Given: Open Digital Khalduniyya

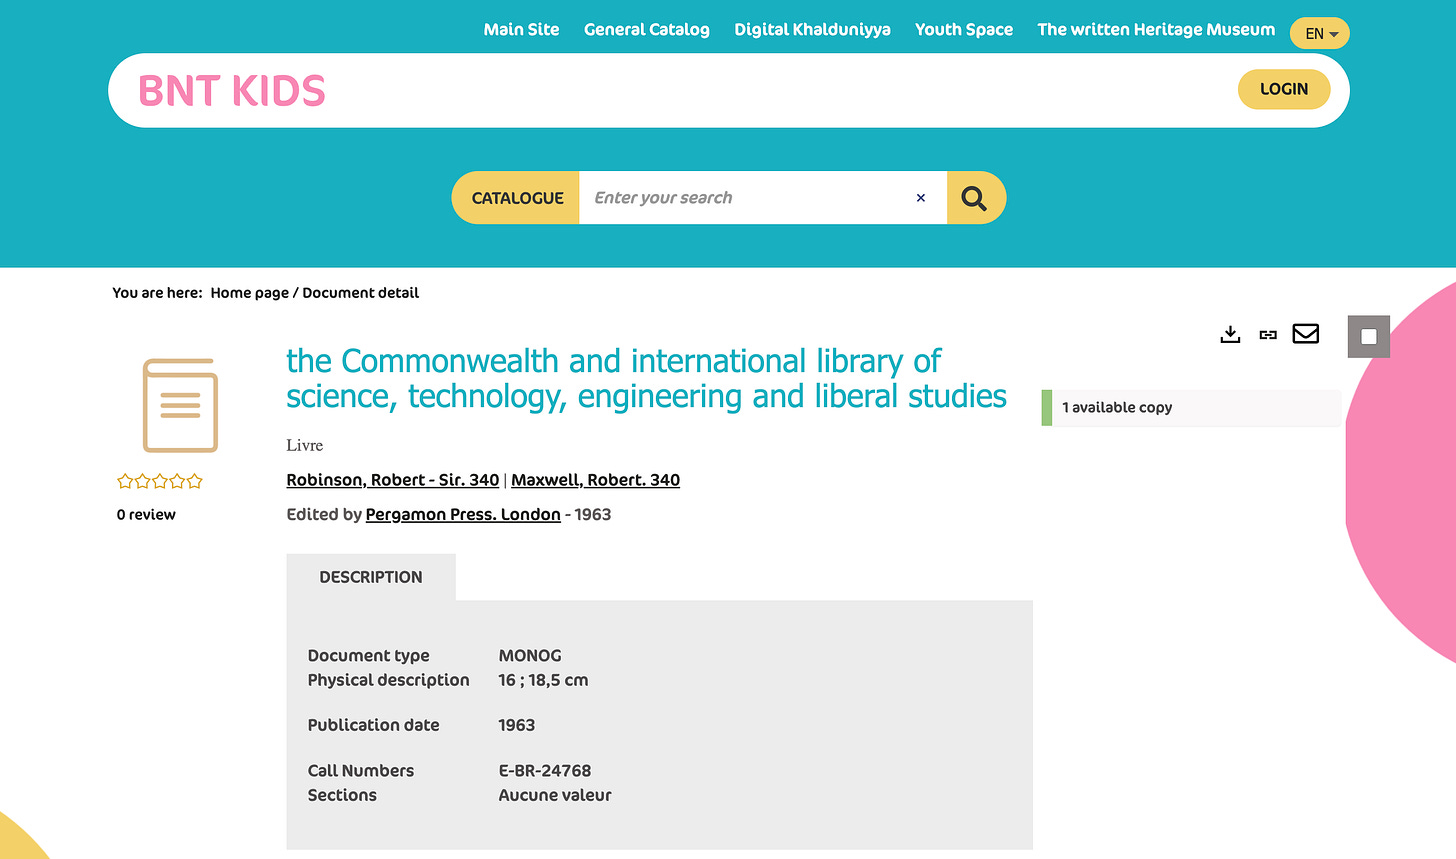Looking at the screenshot, I should (812, 30).
